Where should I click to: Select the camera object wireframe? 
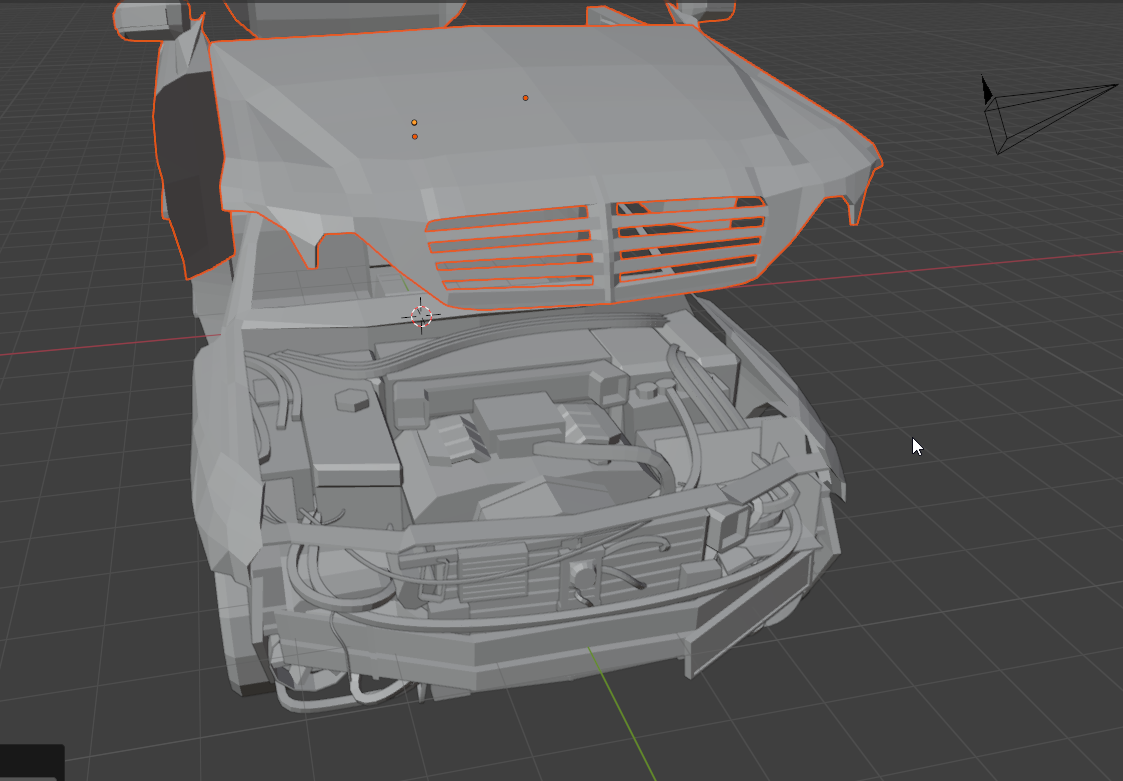[x=1040, y=113]
